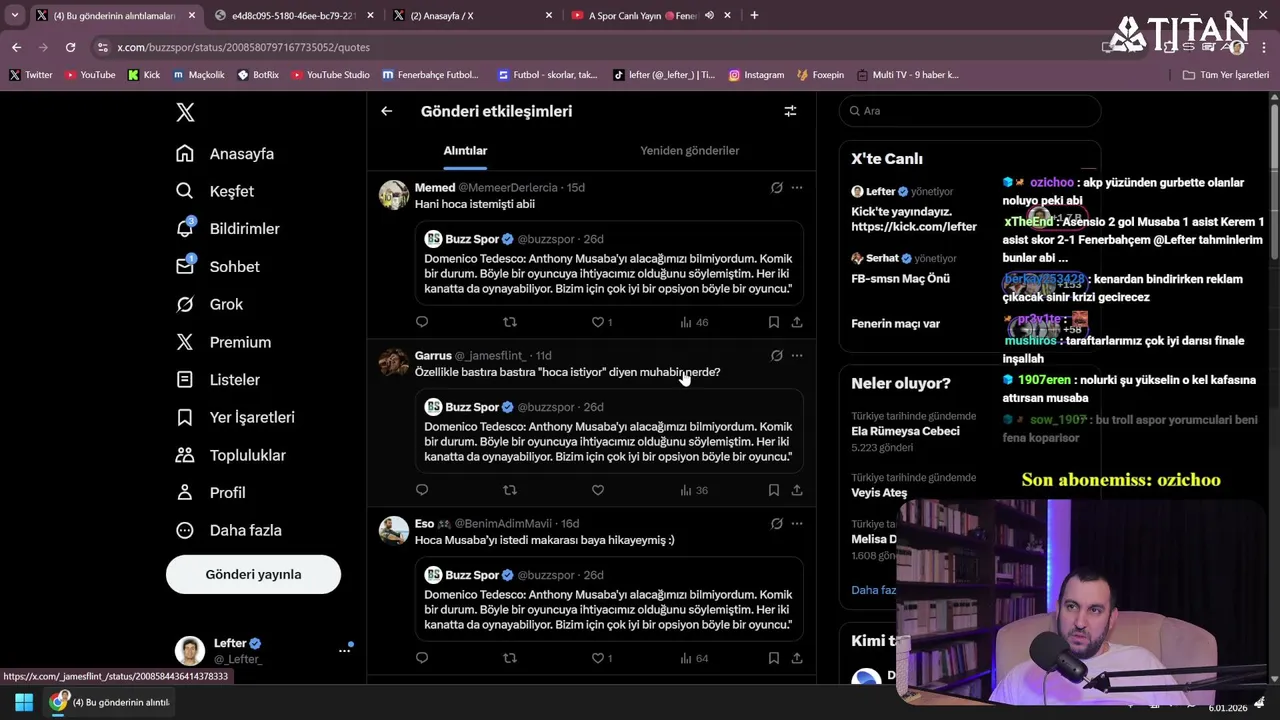The image size is (1280, 720).
Task: Open Eso profile avatar
Action: (x=394, y=530)
